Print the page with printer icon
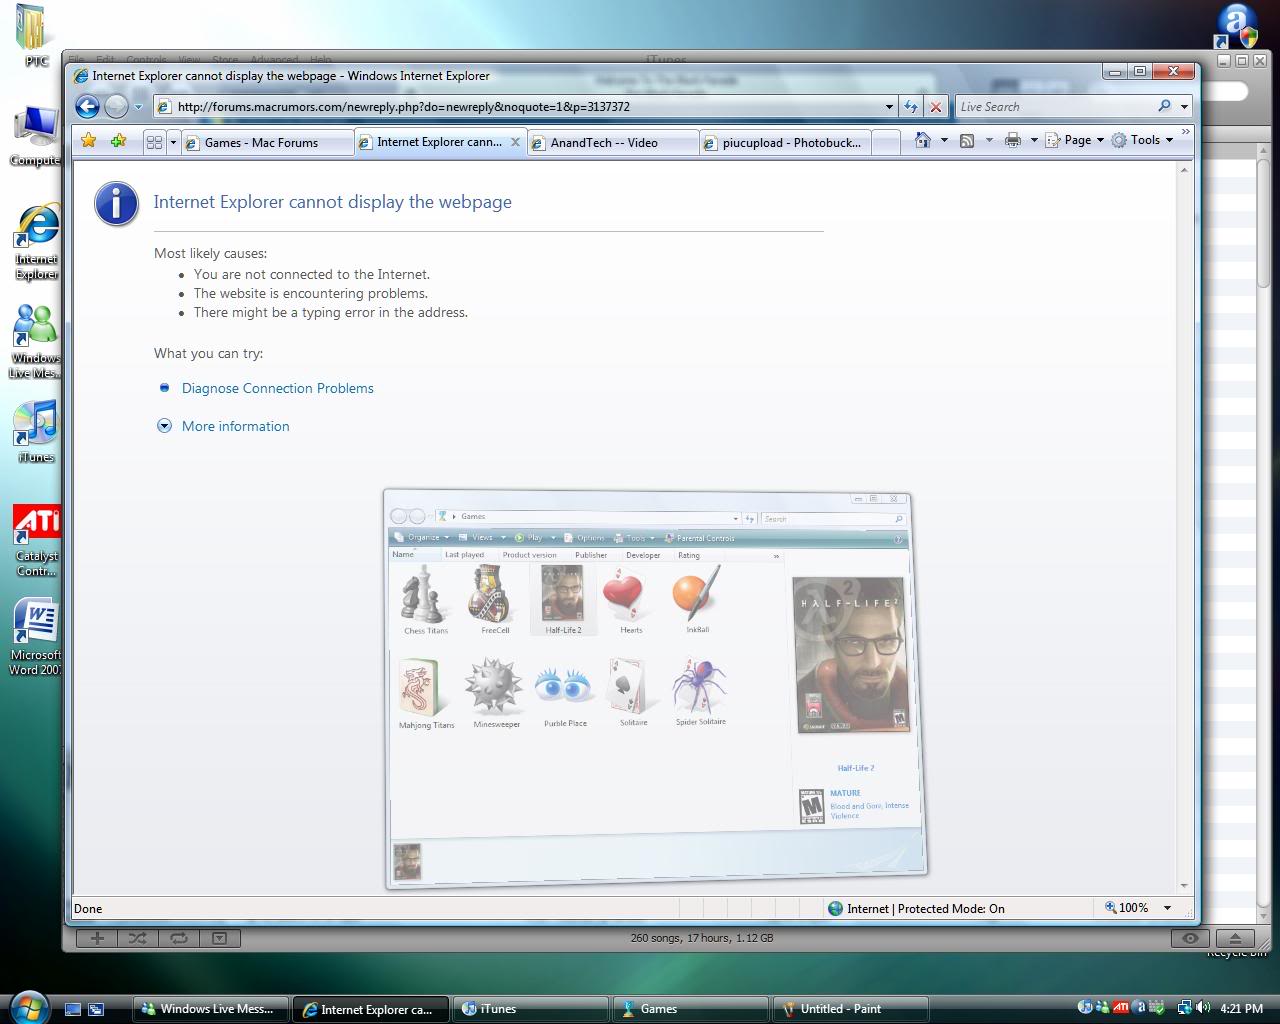This screenshot has width=1280, height=1024. 1013,140
